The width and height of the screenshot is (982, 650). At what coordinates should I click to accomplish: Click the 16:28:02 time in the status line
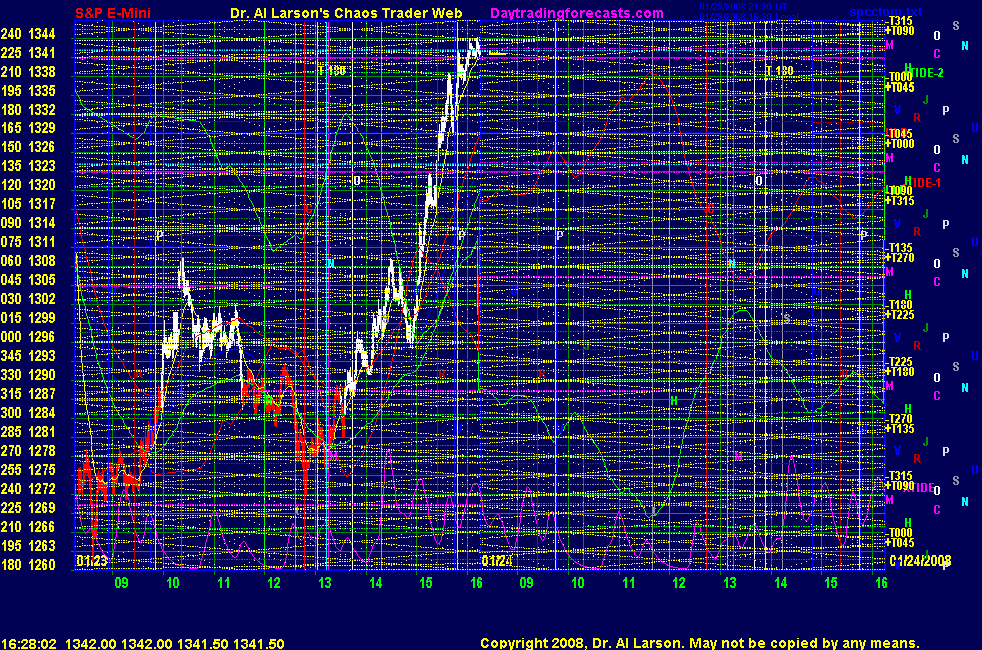[x=29, y=644]
